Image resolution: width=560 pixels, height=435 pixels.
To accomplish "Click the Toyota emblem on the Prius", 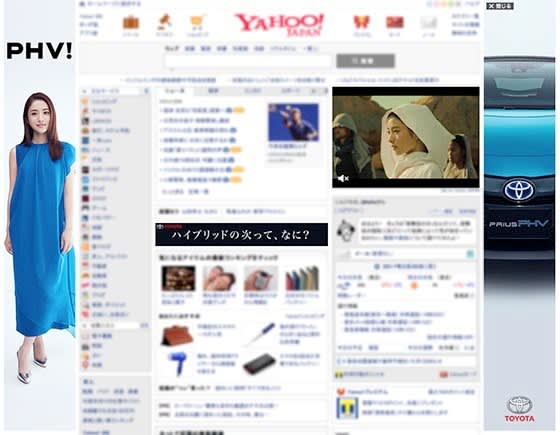I will (519, 190).
